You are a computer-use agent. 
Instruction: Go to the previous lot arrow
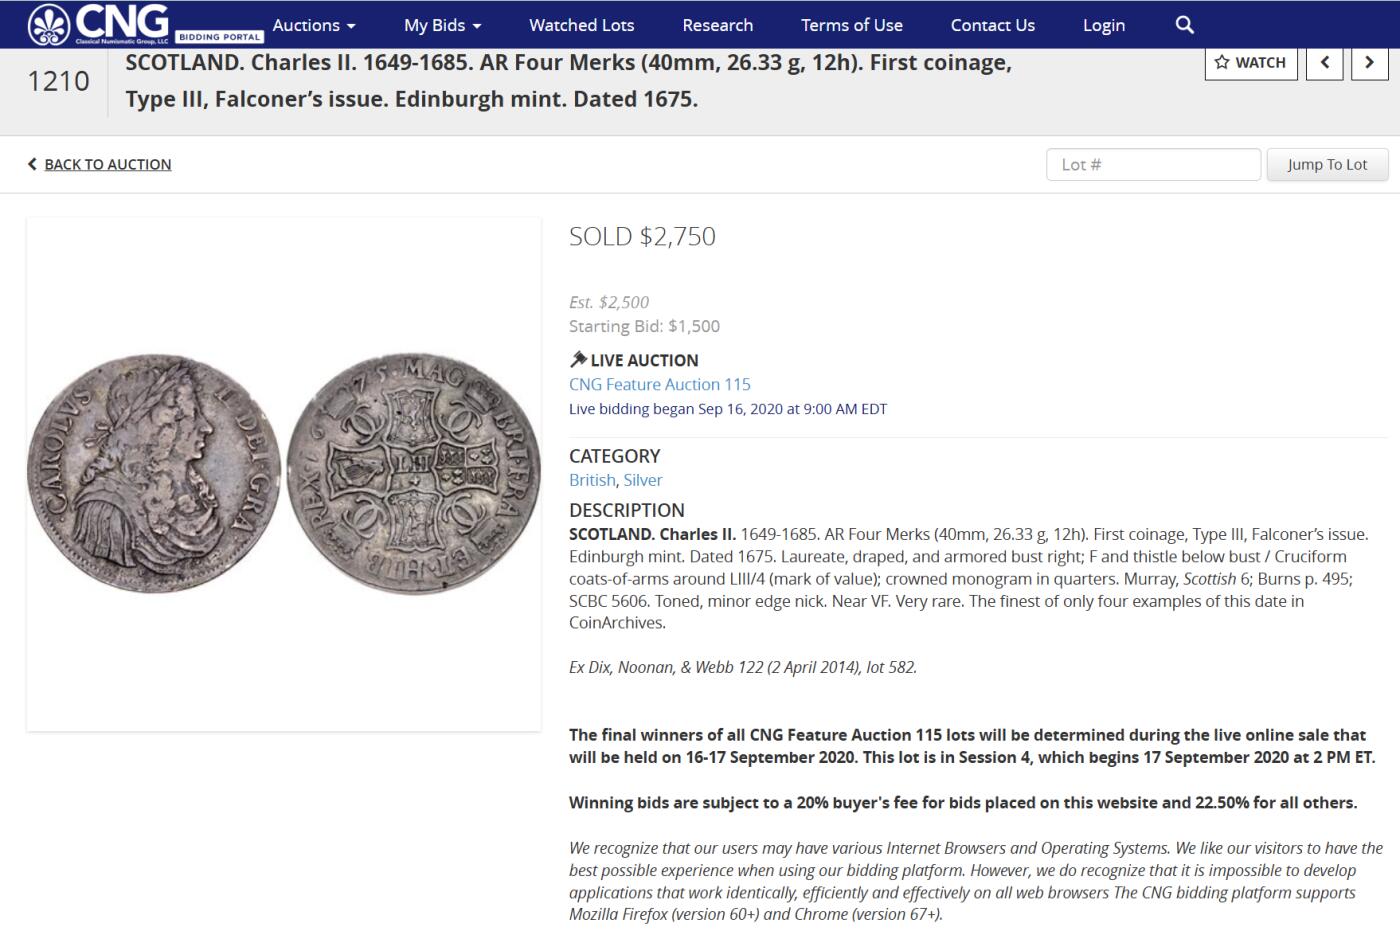1325,62
